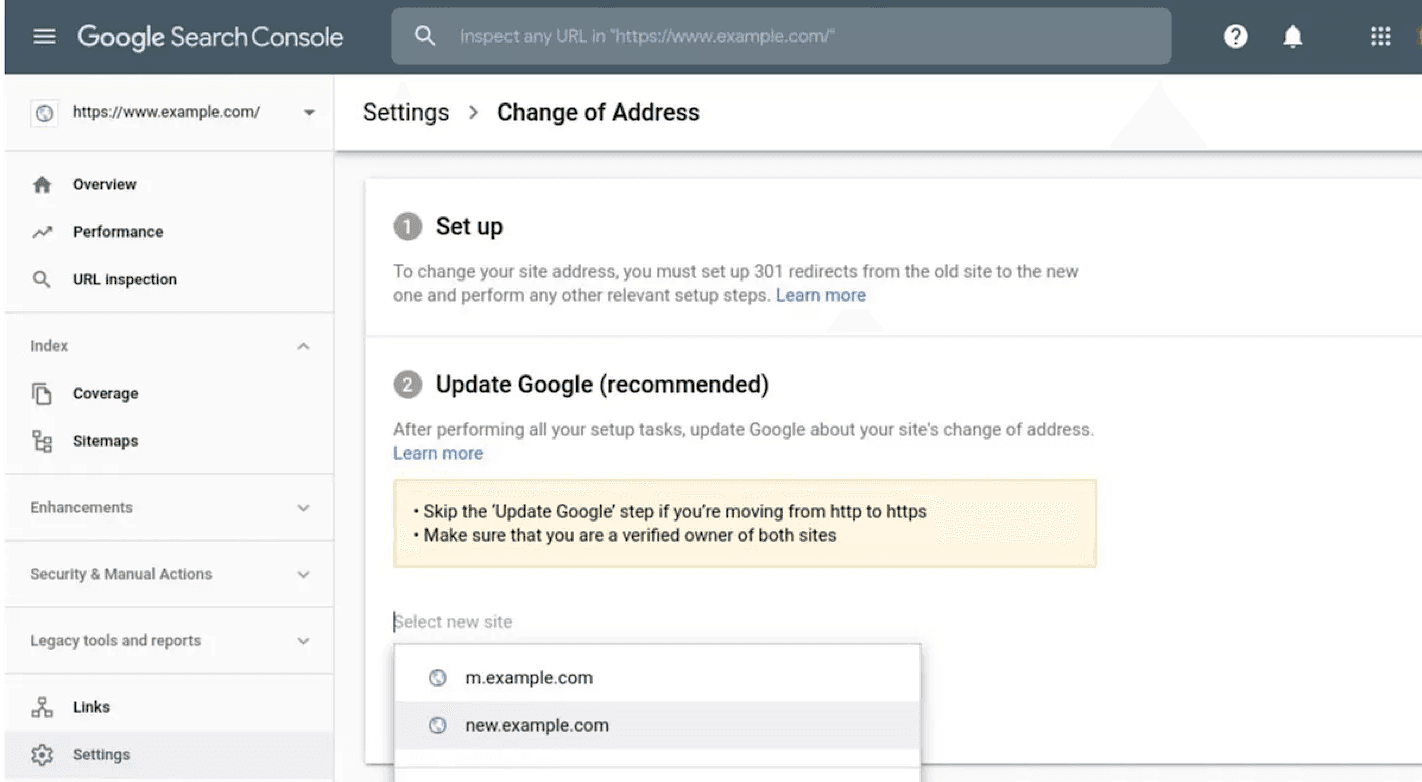Screen dimensions: 1422x782
Task: Go back to Settings via breadcrumb
Action: pyautogui.click(x=406, y=112)
